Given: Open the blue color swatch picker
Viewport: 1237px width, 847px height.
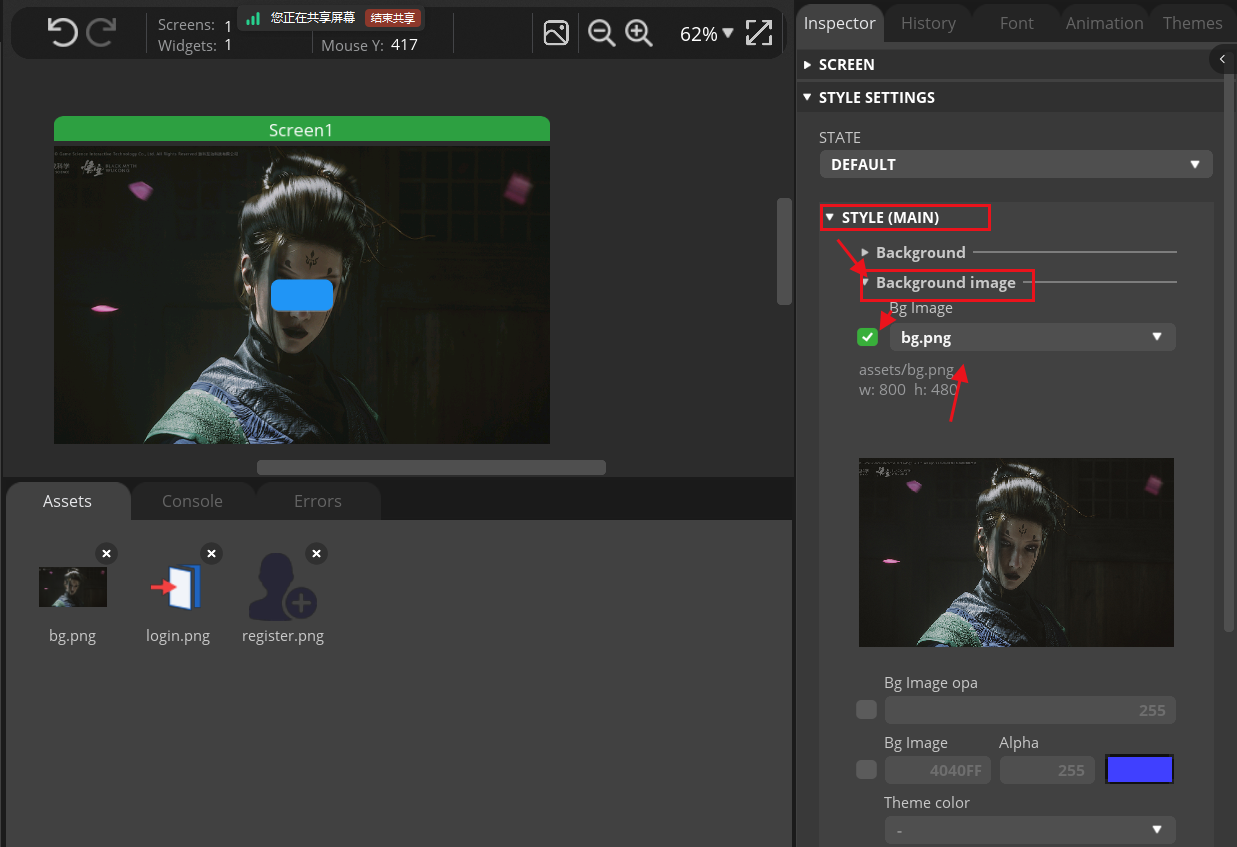Looking at the screenshot, I should [x=1139, y=769].
